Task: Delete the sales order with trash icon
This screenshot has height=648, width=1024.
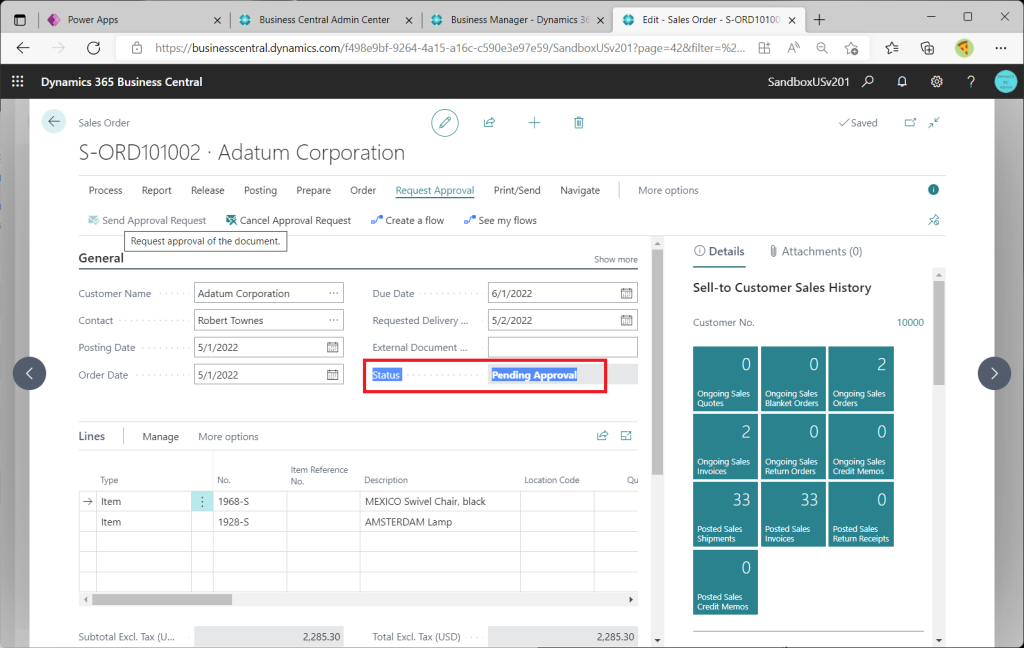Action: pos(579,123)
